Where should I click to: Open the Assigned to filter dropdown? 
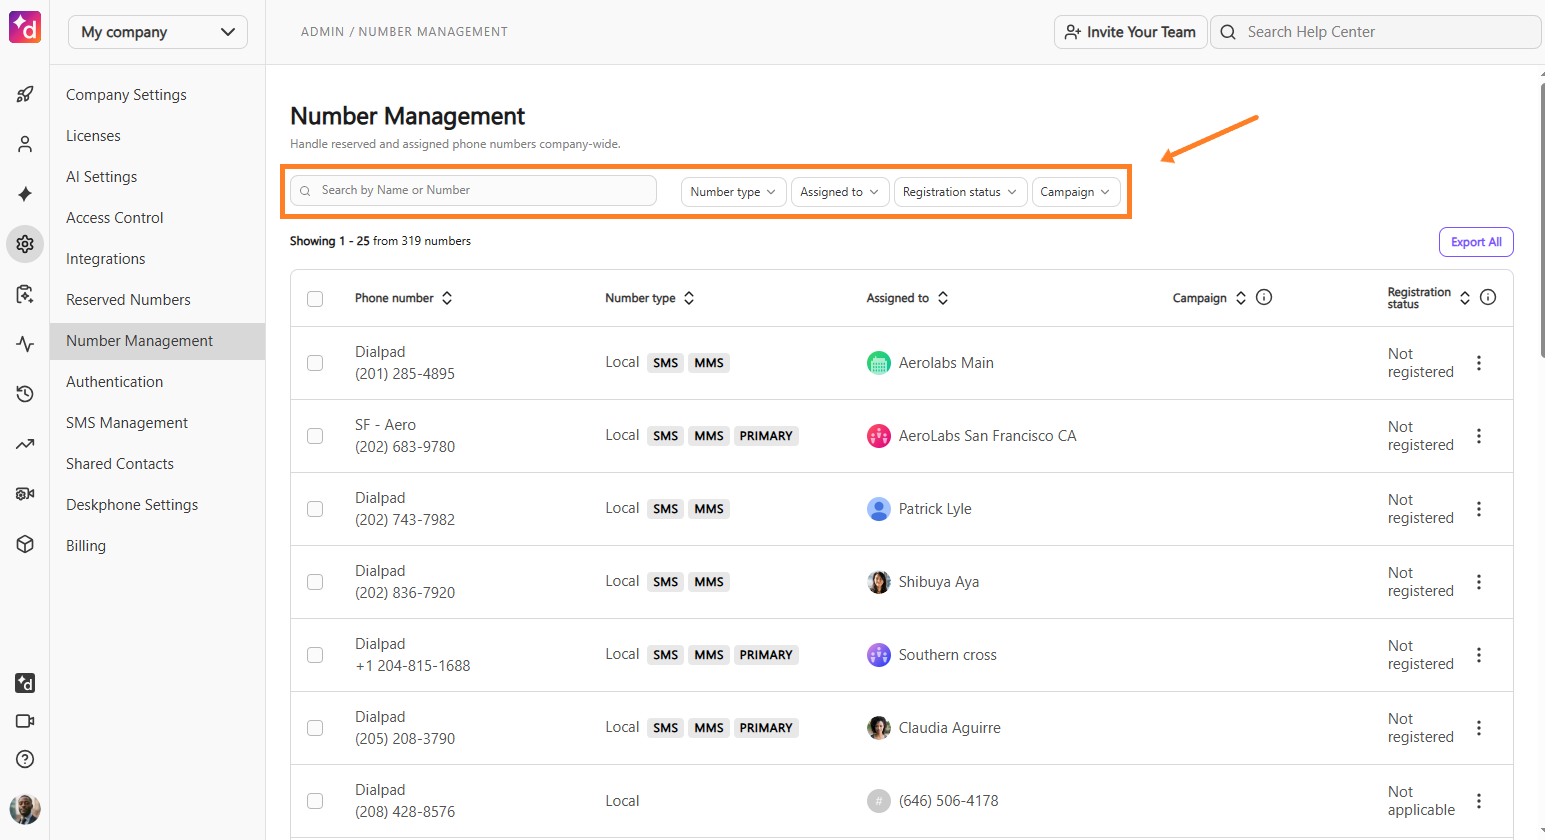pyautogui.click(x=840, y=192)
